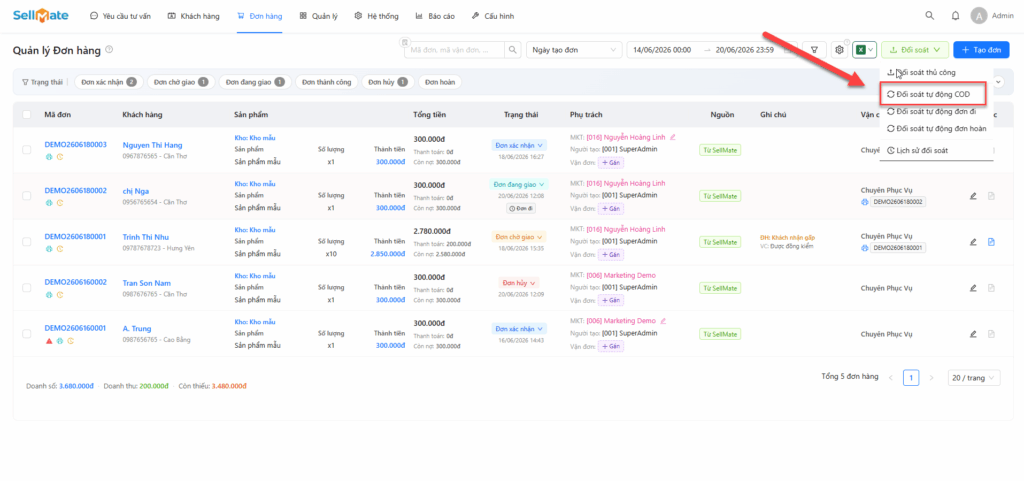Select all orders with header checkbox
The width and height of the screenshot is (1024, 481).
[27, 114]
